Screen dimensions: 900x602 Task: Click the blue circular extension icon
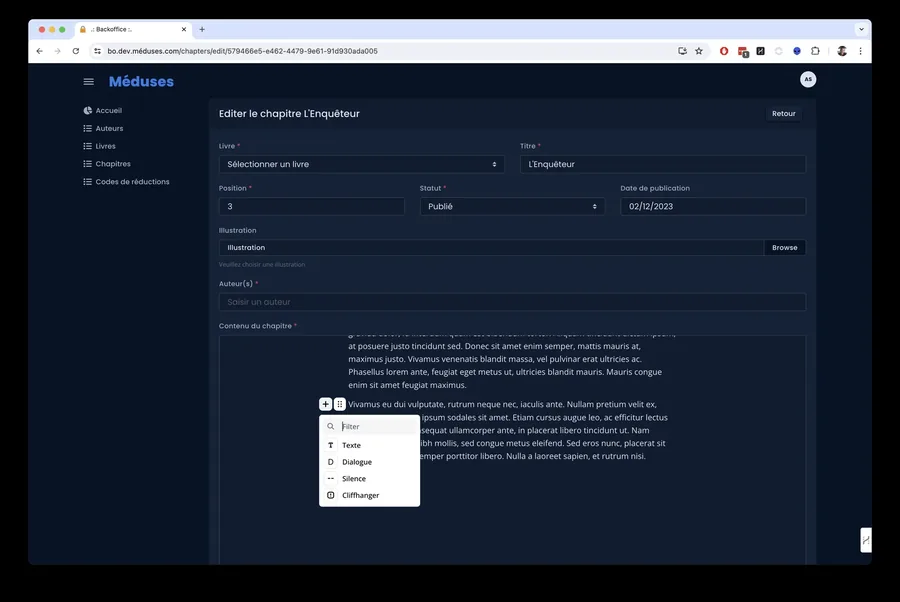pos(797,51)
